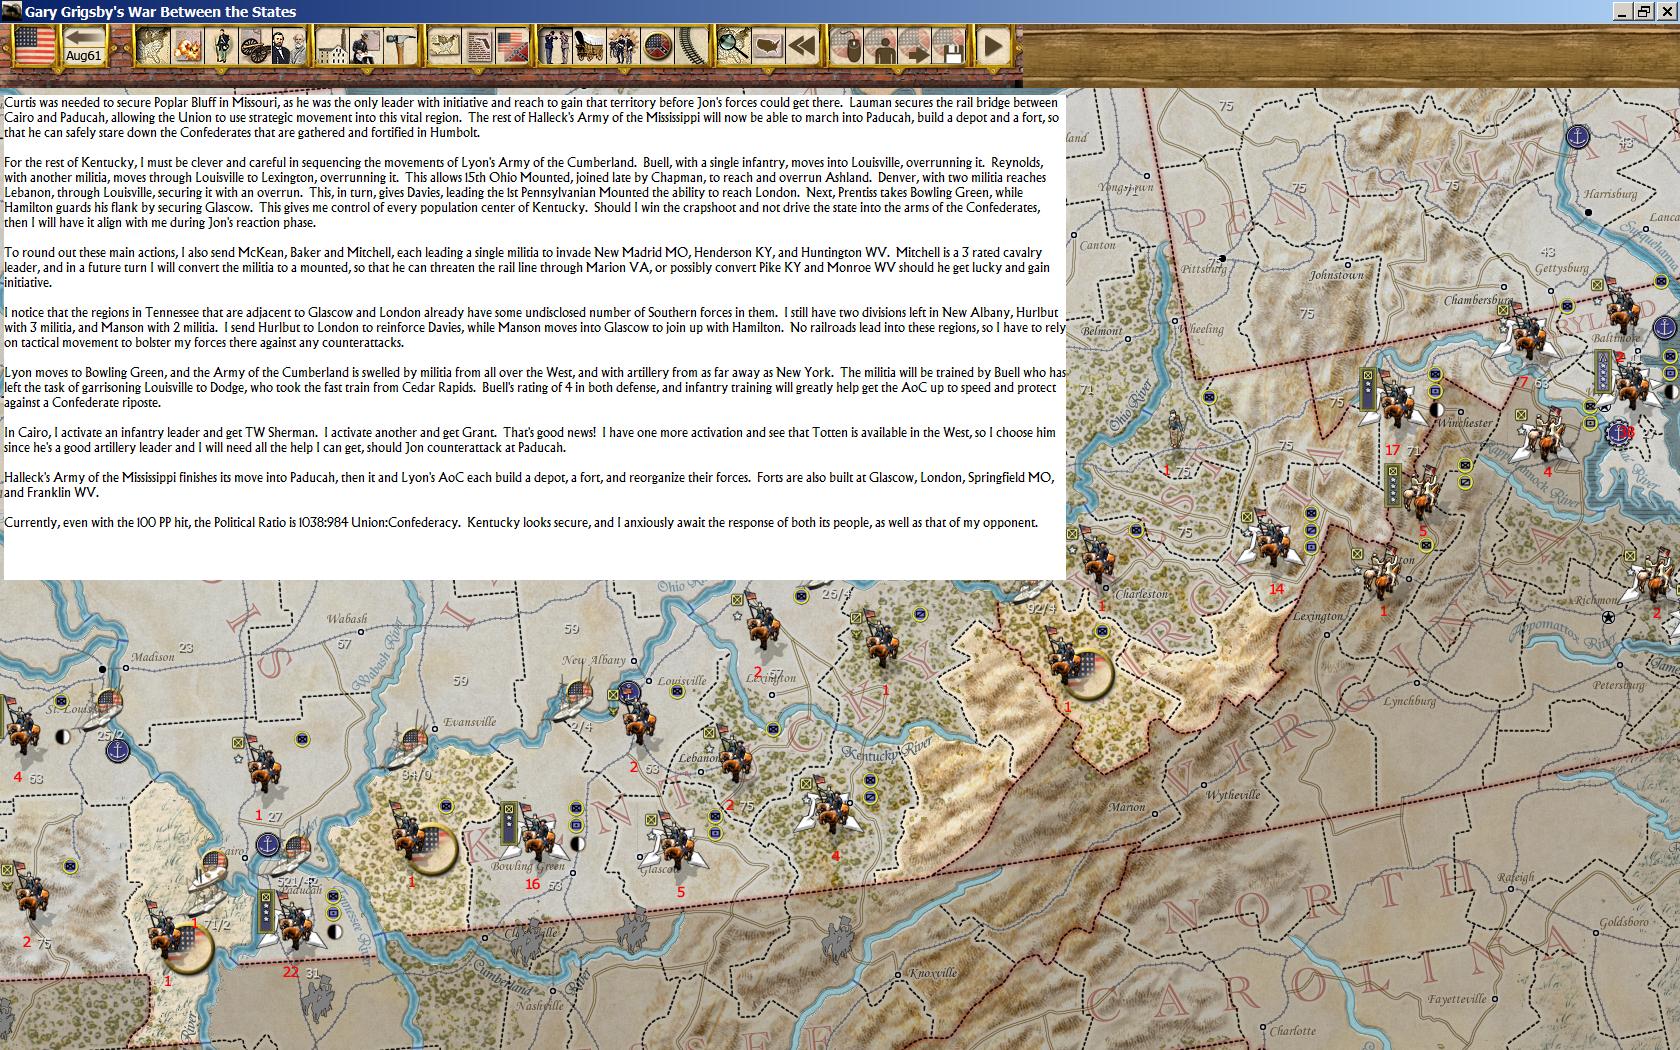The height and width of the screenshot is (1050, 1680).
Task: Click the Union flag side icon
Action: 35,45
